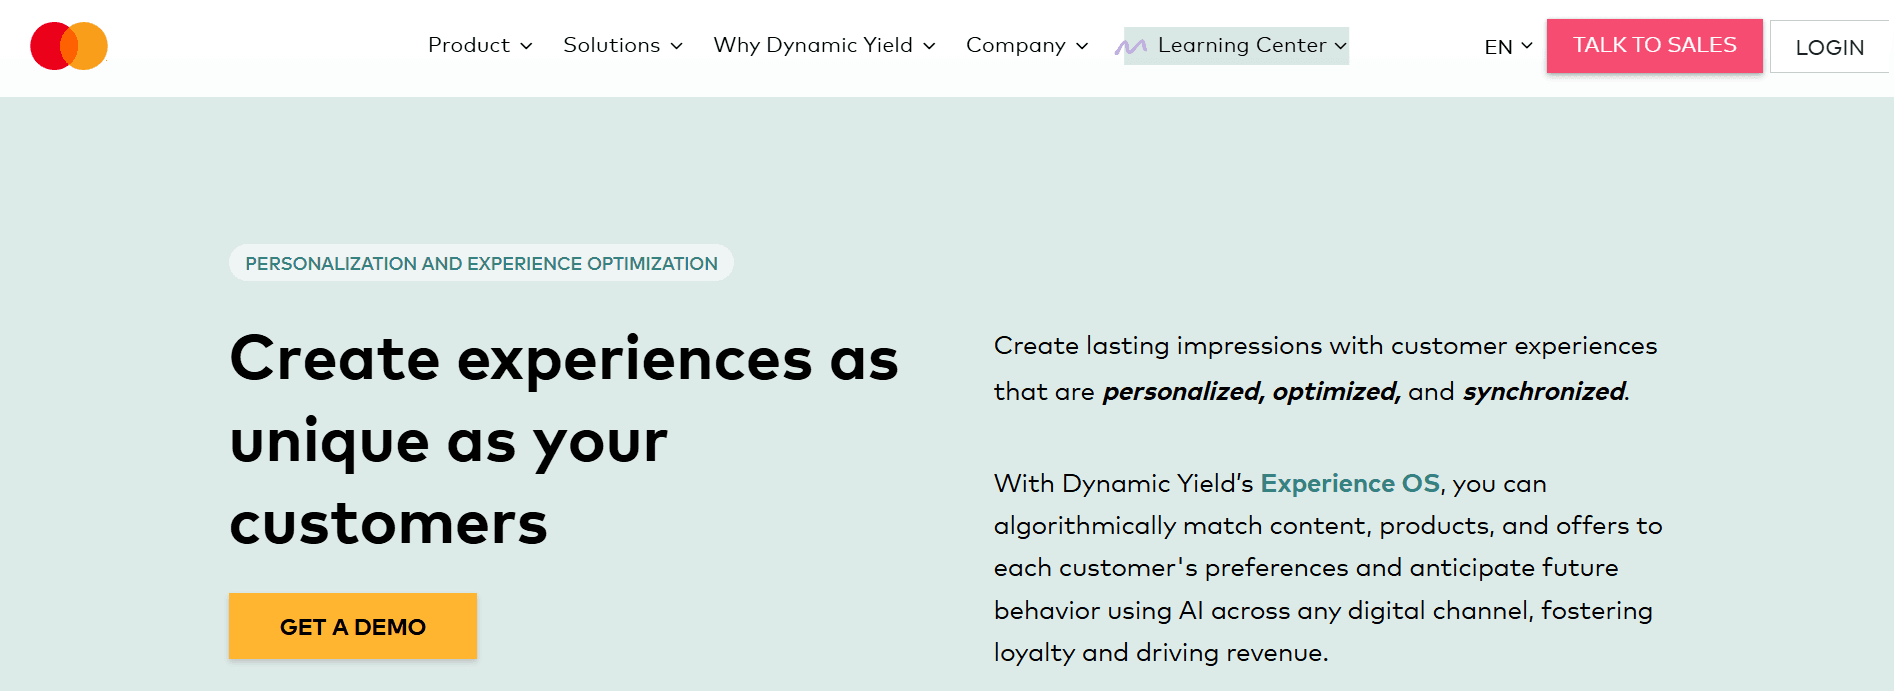This screenshot has width=1894, height=691.
Task: Expand the Solutions menu chevron
Action: 677,46
